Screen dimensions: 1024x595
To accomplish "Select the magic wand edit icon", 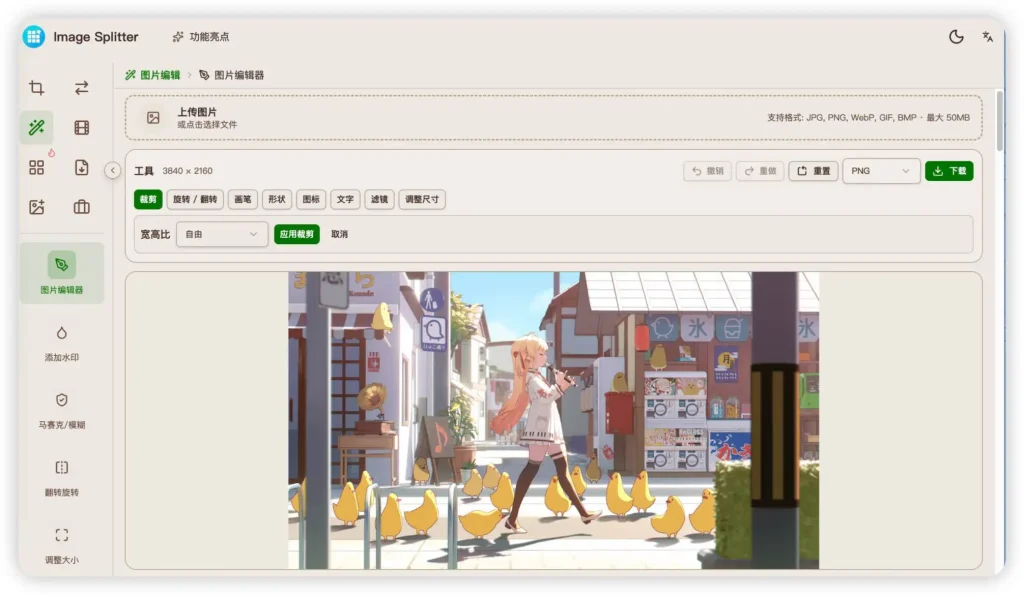I will pyautogui.click(x=37, y=127).
